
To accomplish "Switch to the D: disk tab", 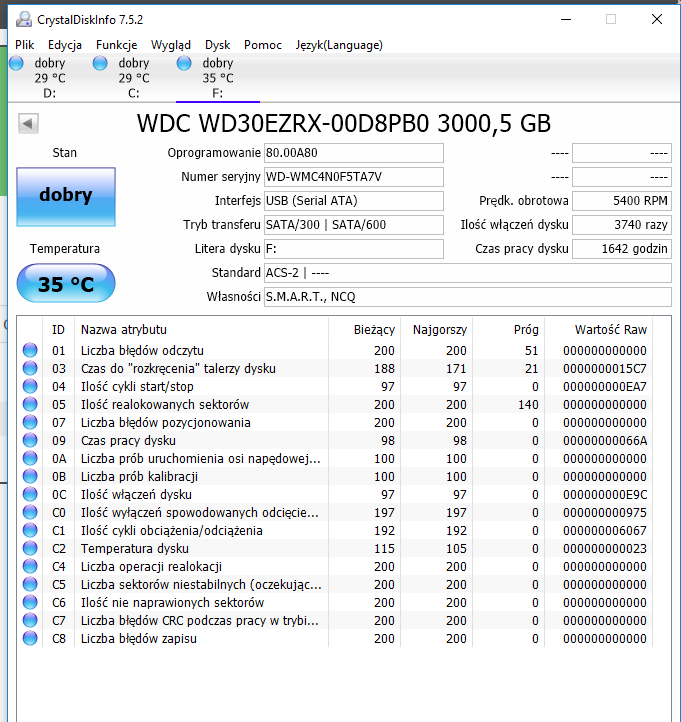I will [50, 77].
